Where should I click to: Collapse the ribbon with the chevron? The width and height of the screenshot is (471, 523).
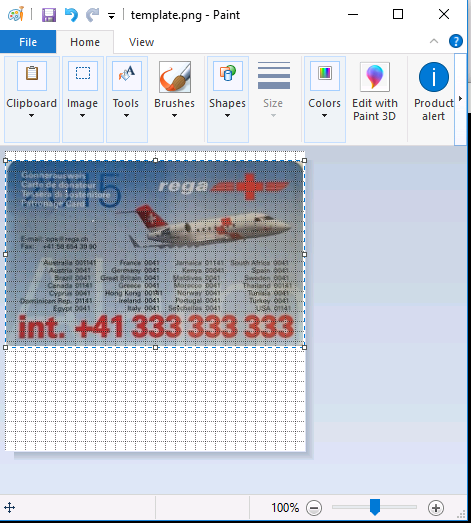[x=434, y=41]
